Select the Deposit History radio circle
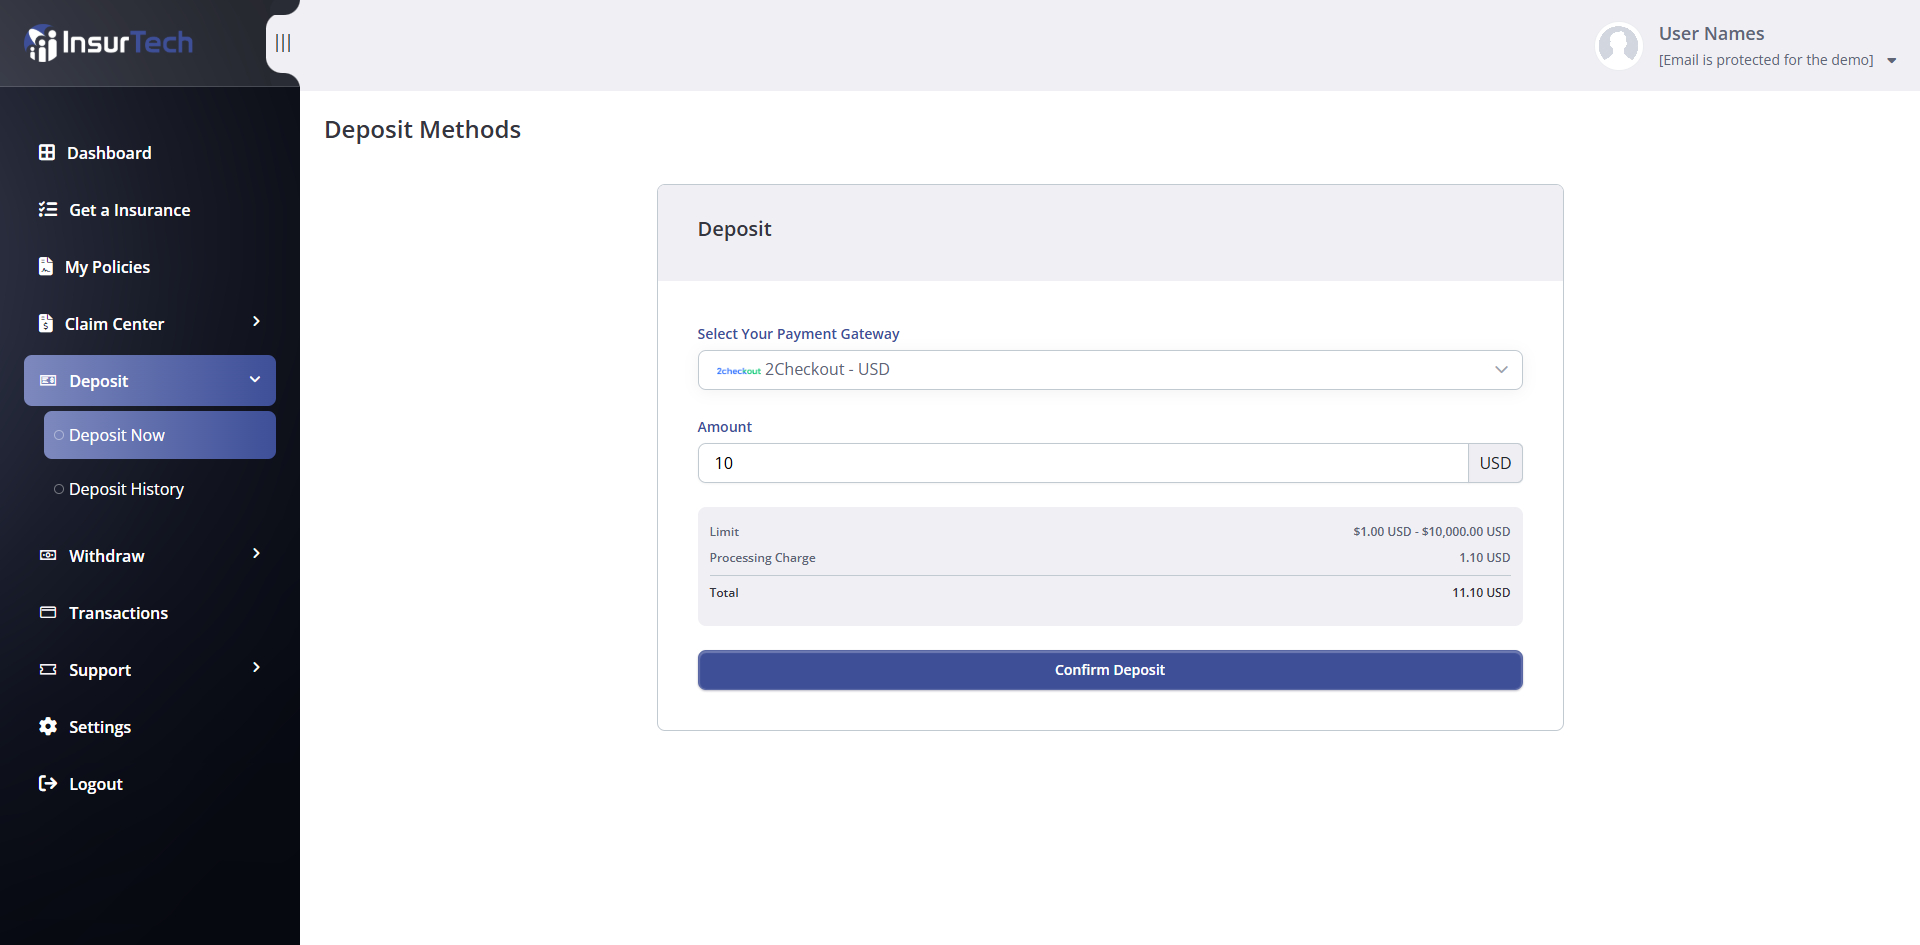This screenshot has width=1920, height=945. [x=59, y=489]
